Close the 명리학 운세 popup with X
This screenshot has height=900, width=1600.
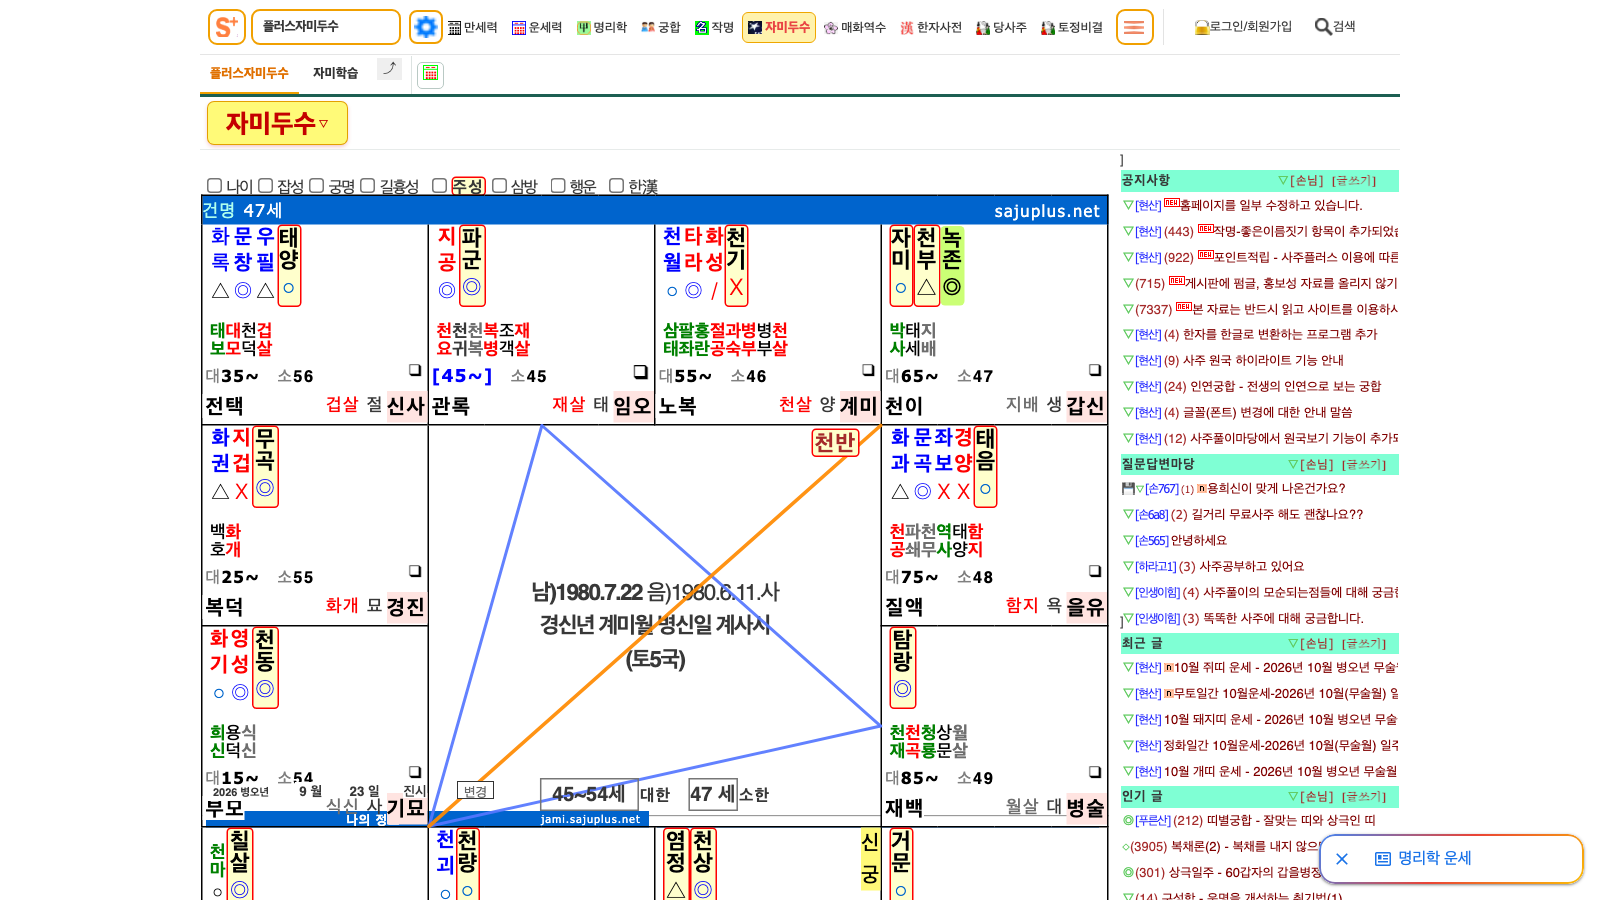coord(1342,859)
